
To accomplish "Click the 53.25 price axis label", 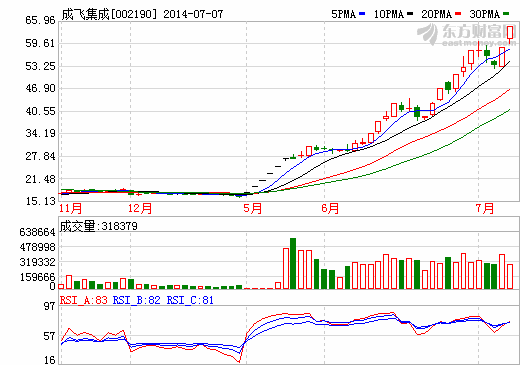I will tap(40, 66).
